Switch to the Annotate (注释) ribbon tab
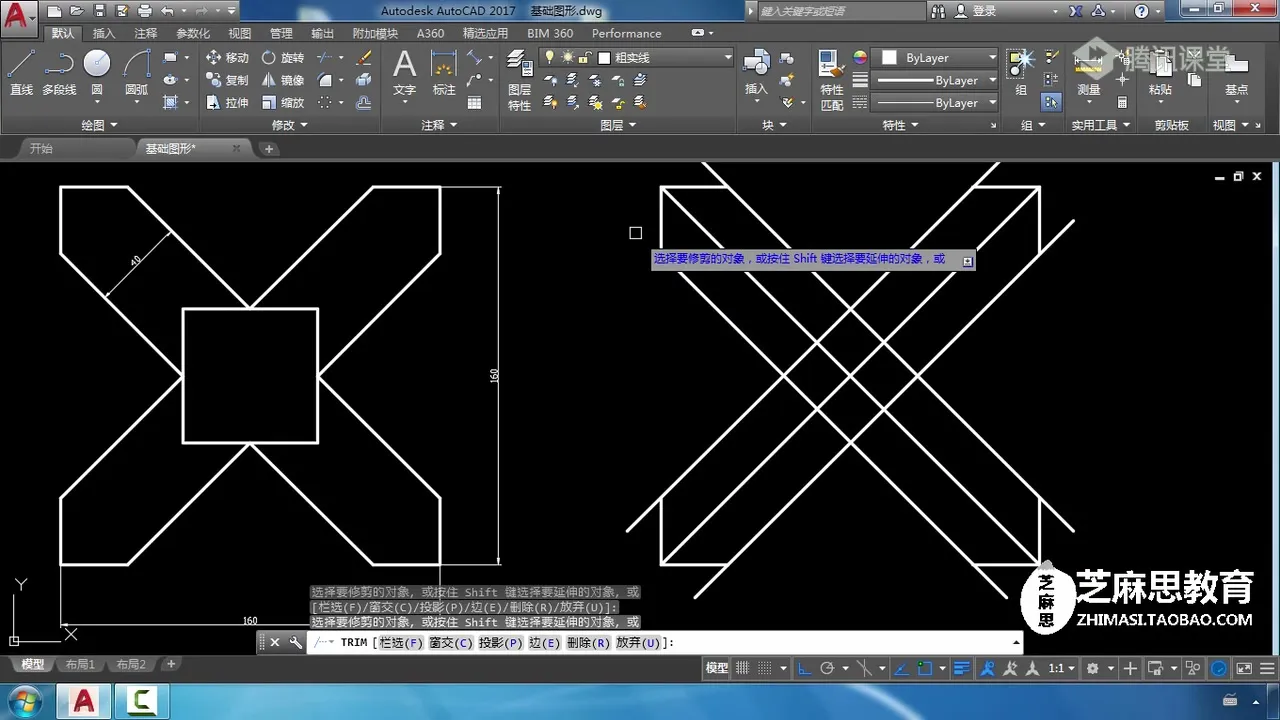Screen dimensions: 1280x720 tap(146, 33)
